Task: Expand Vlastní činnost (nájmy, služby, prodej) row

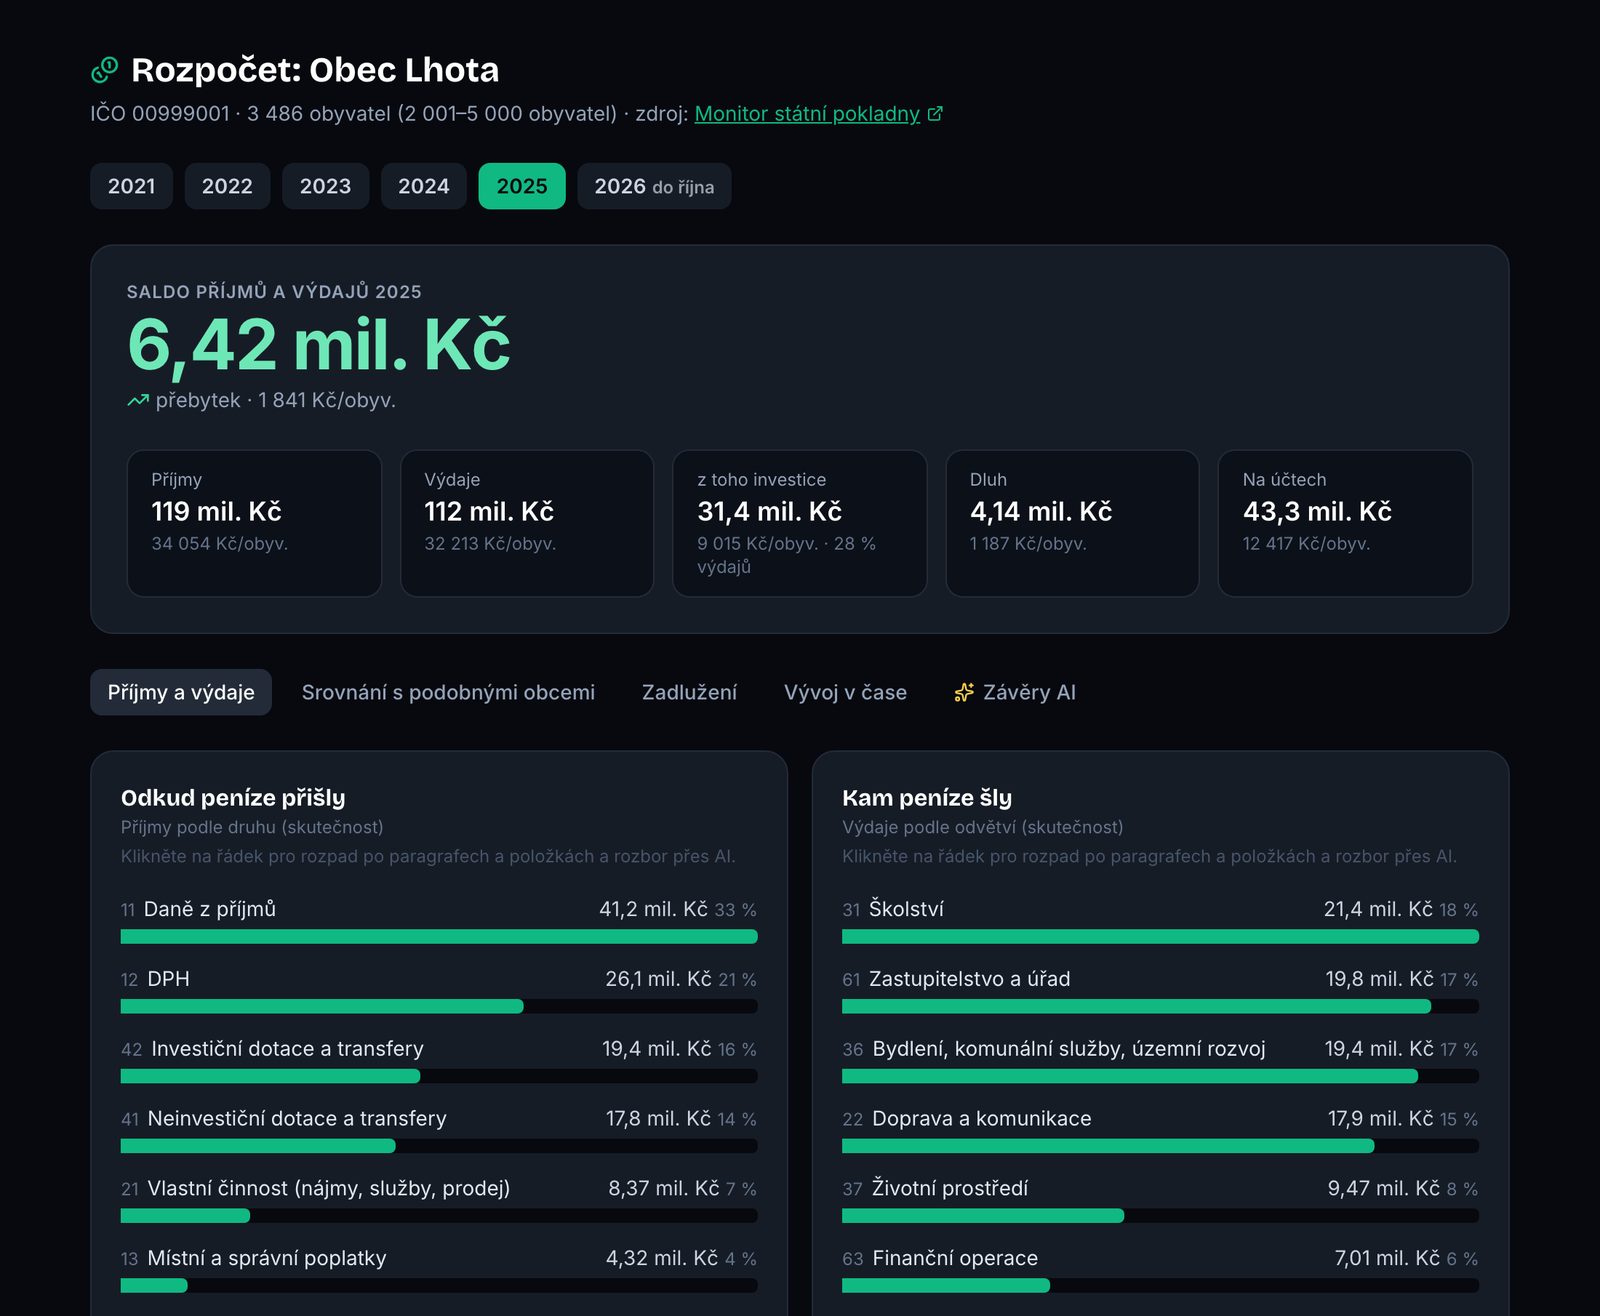Action: 439,1200
